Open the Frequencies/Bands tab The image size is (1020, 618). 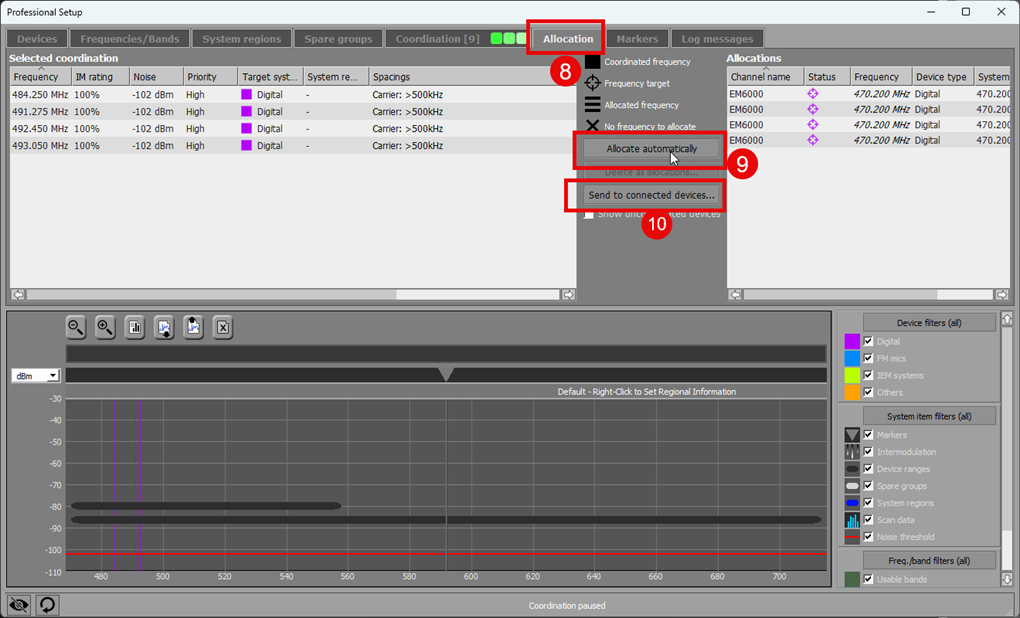click(130, 39)
